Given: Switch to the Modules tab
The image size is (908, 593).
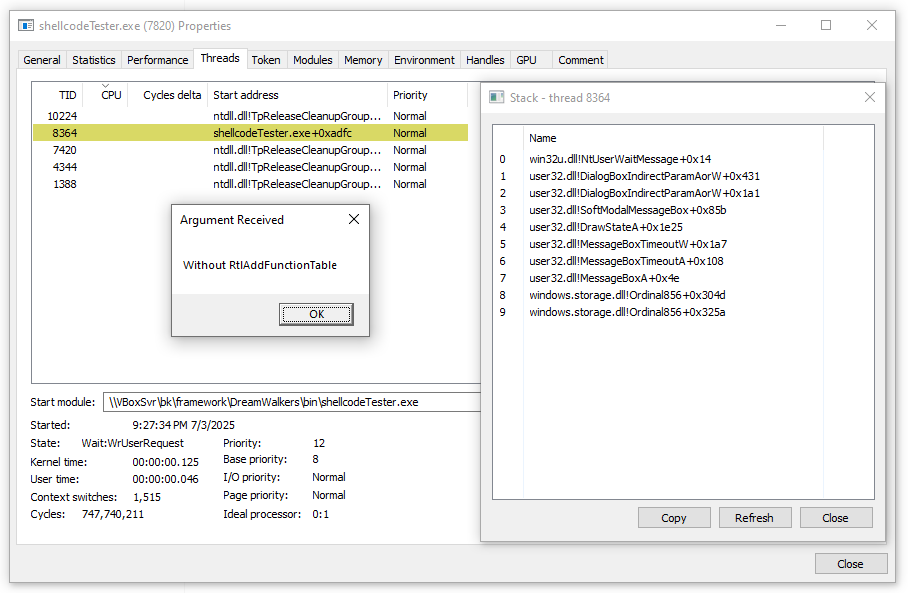Looking at the screenshot, I should point(312,59).
